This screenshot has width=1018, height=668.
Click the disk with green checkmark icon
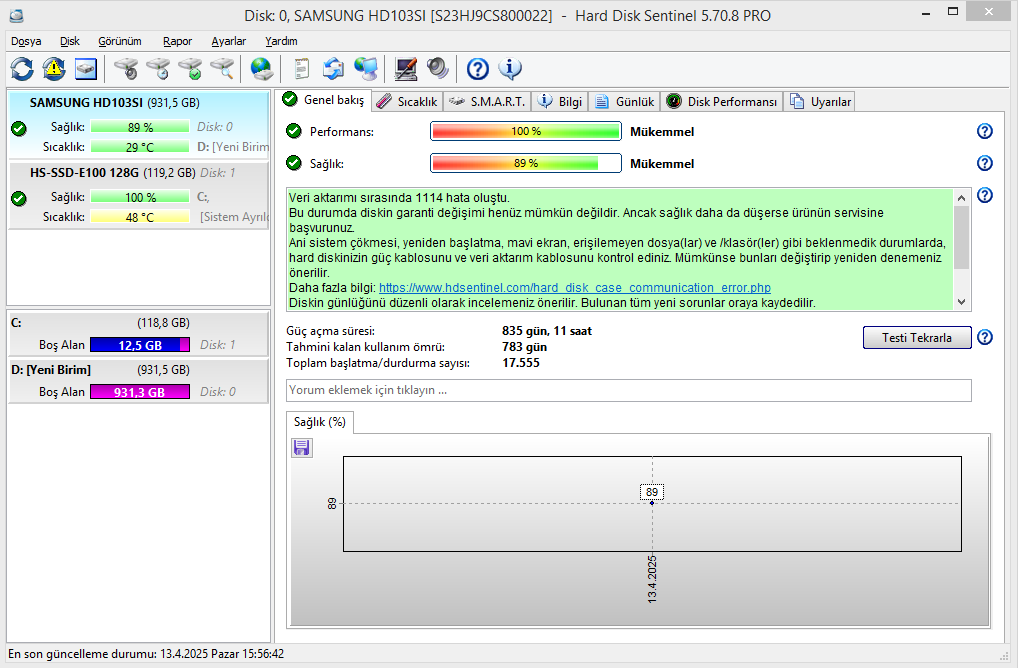[190, 68]
